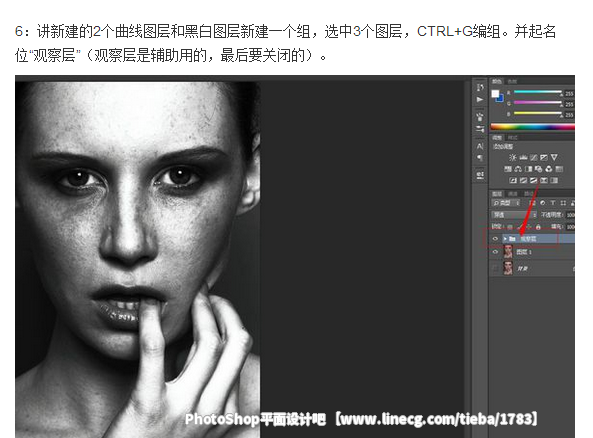Expand the 观察层 group triangle
This screenshot has width=593, height=438.
click(x=505, y=239)
